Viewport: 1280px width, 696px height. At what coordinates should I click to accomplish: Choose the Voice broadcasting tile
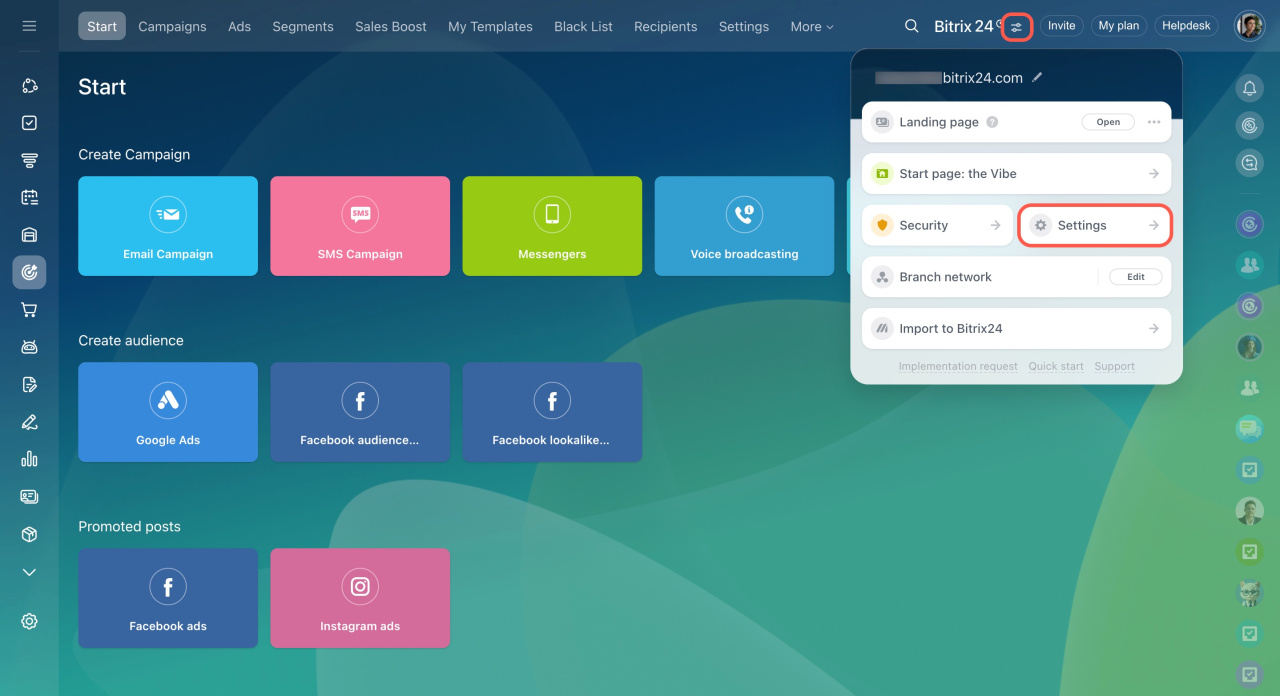[744, 226]
